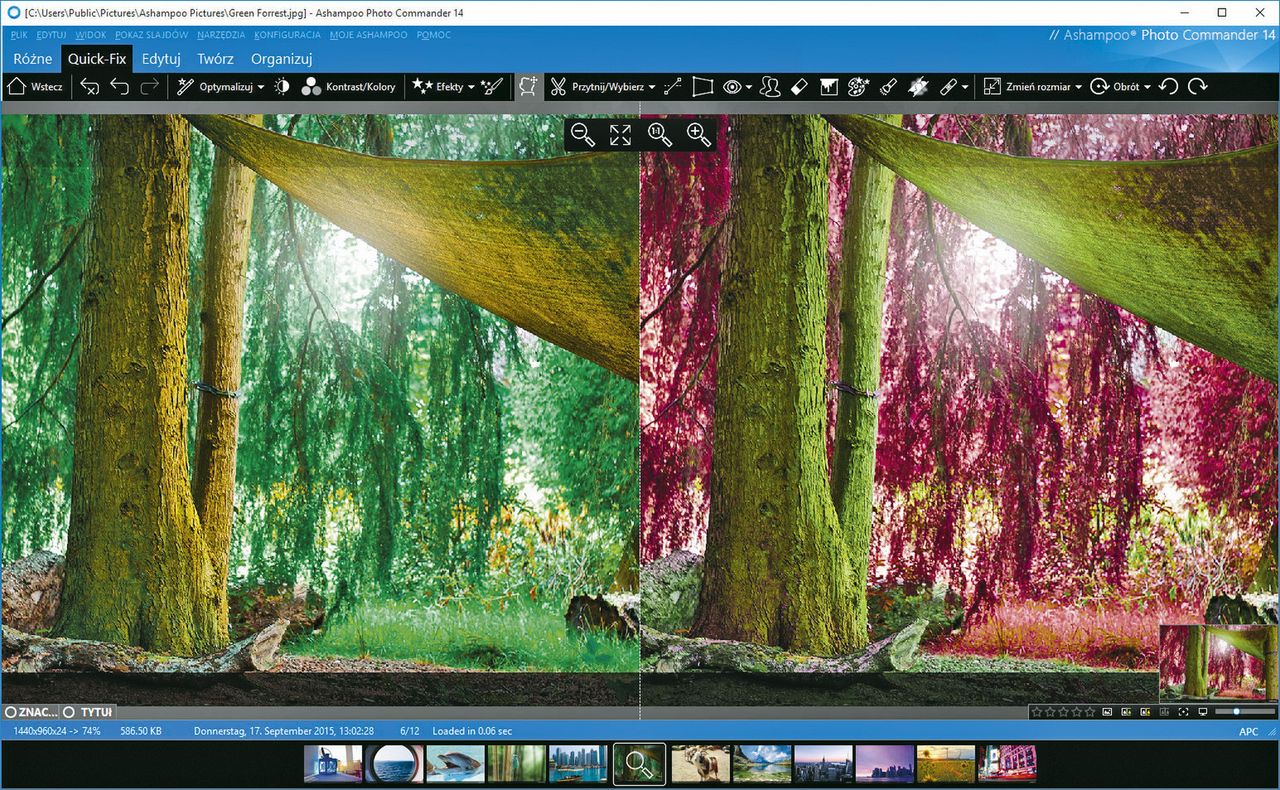1280x790 pixels.
Task: Click the fifth rating star
Action: [1090, 712]
